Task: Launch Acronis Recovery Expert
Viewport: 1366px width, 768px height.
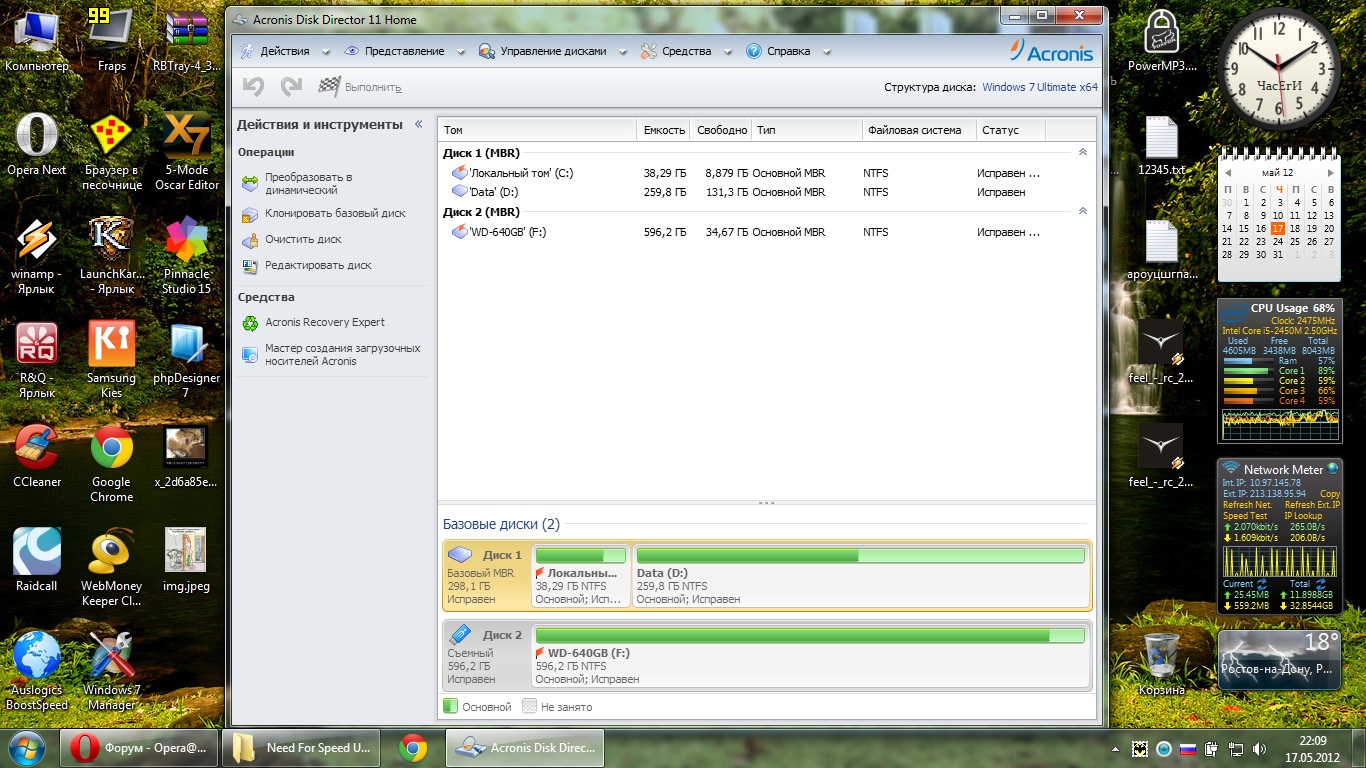Action: [324, 322]
